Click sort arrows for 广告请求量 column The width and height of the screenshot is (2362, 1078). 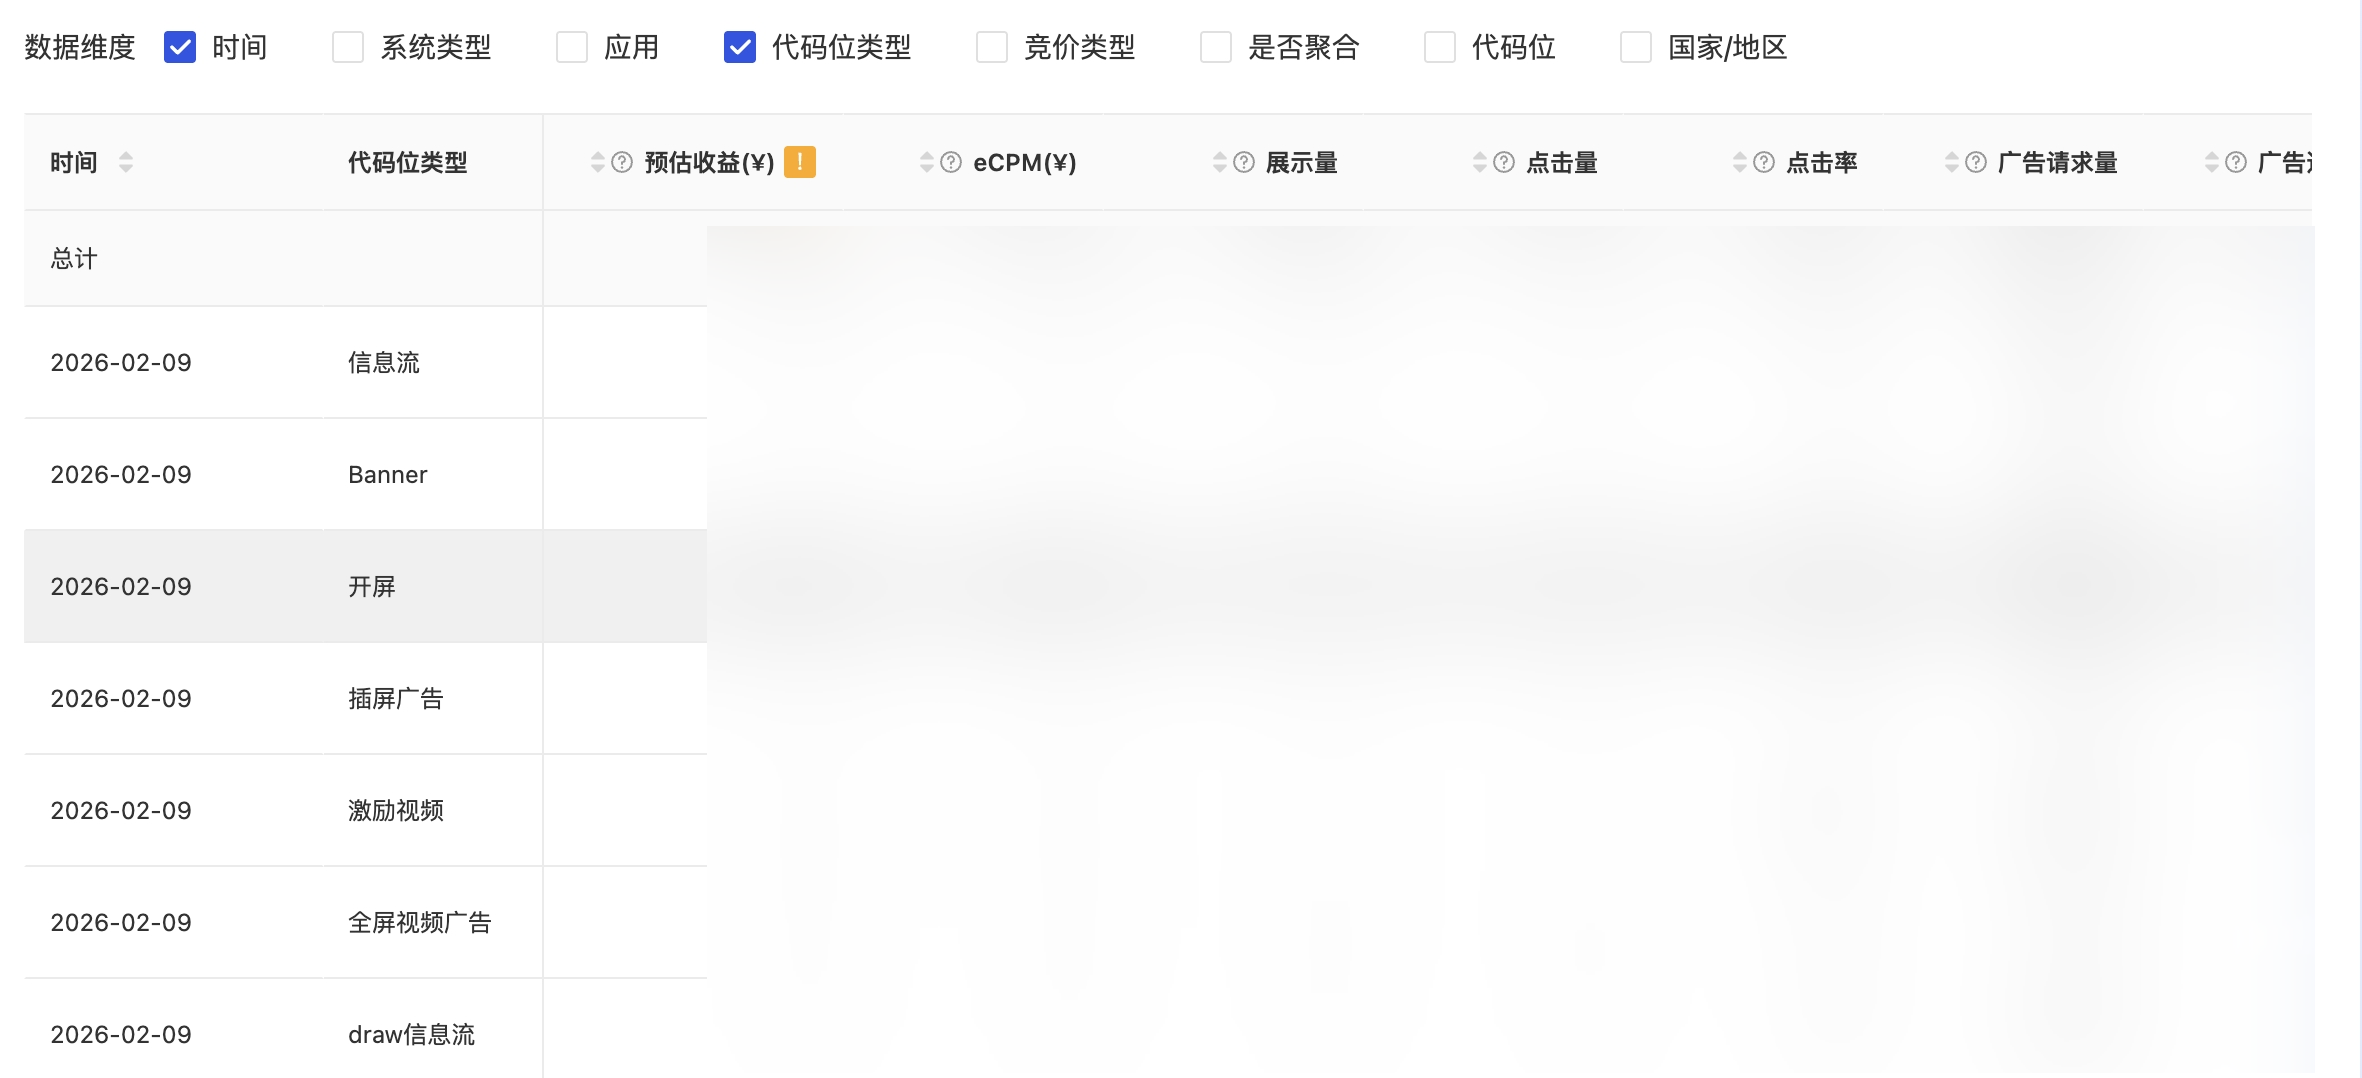pyautogui.click(x=1952, y=162)
